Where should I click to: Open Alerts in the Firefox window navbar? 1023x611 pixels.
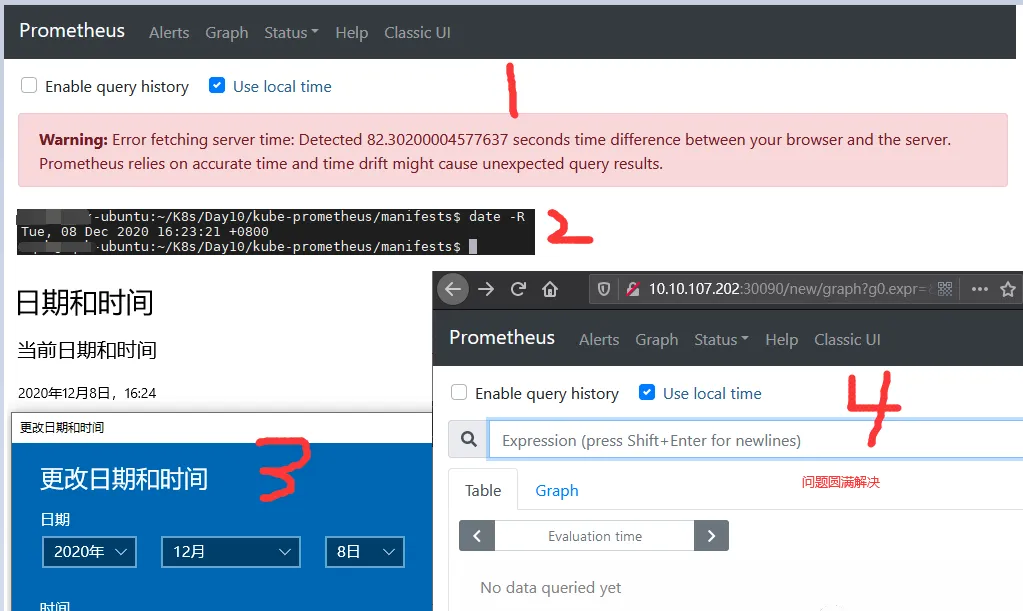tap(599, 340)
